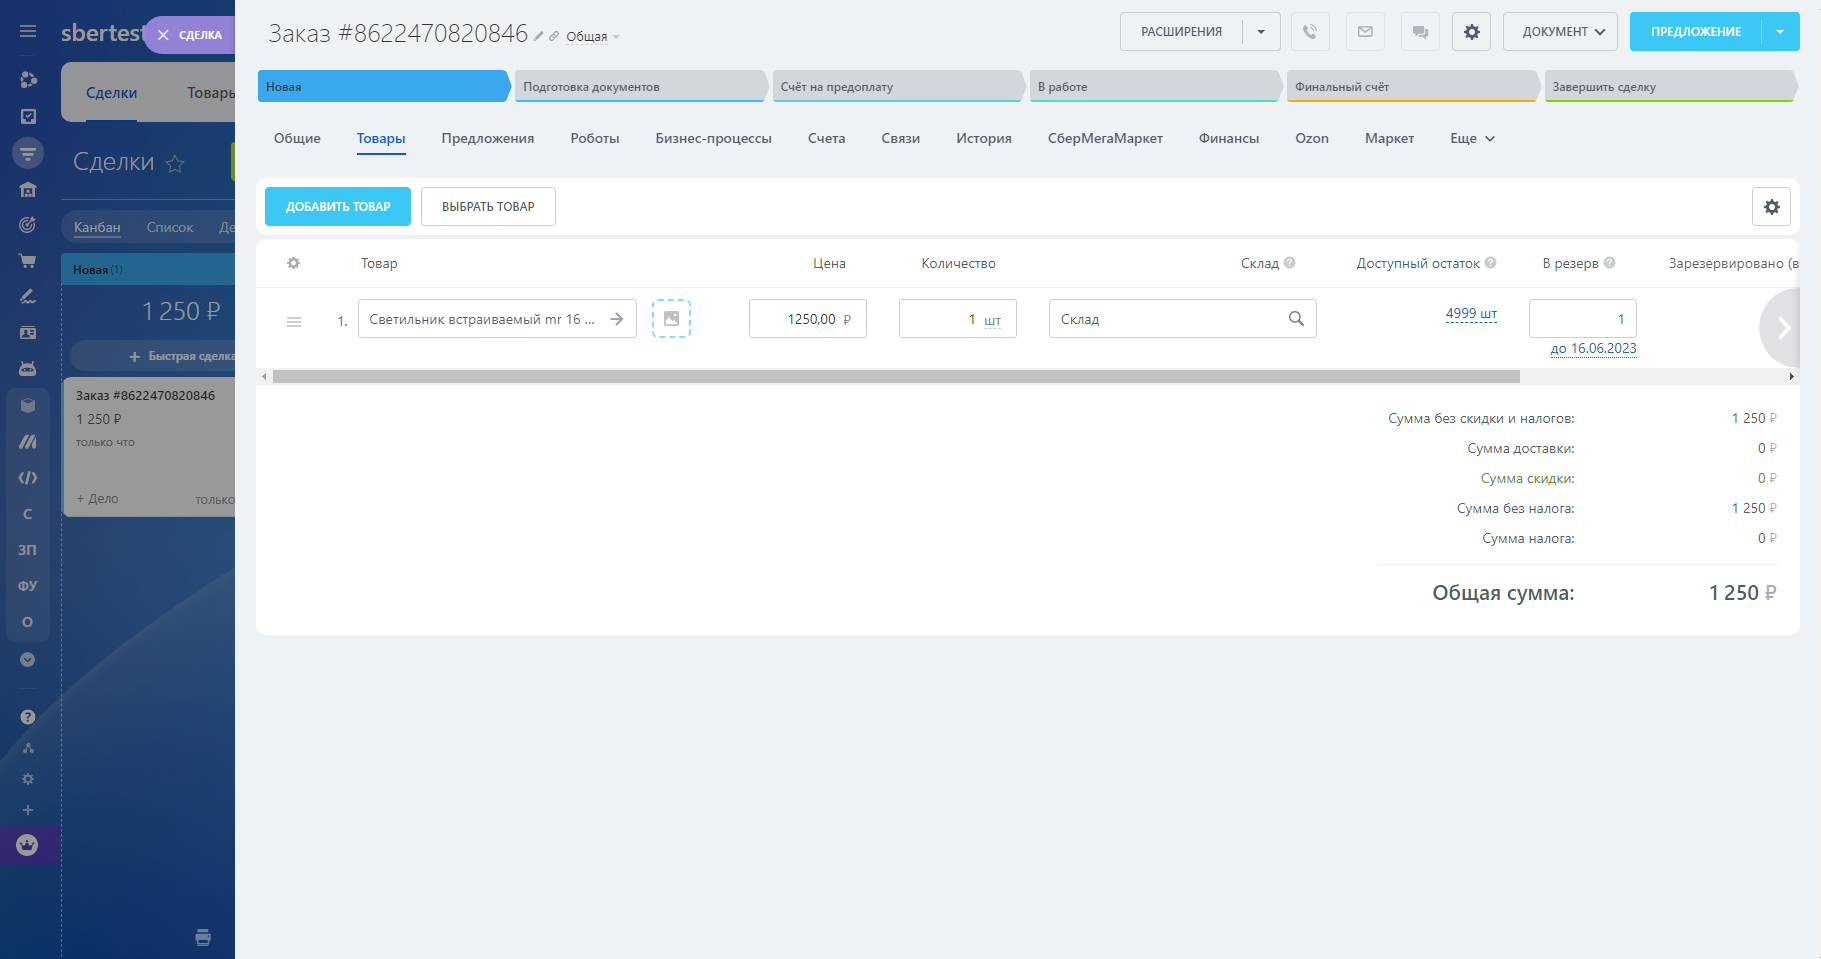Image resolution: width=1821 pixels, height=959 pixels.
Task: Expand the Еще tab menu
Action: pos(1472,139)
